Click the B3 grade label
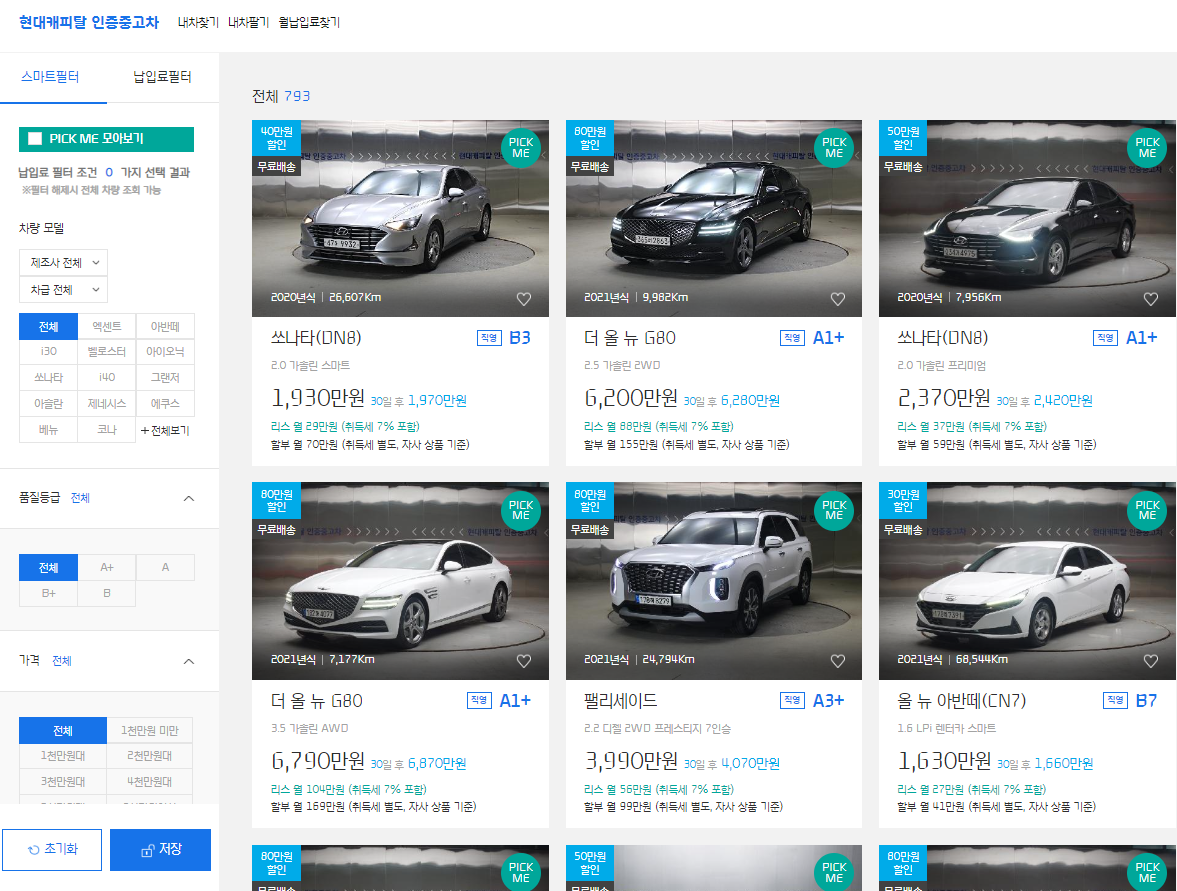This screenshot has width=1177, height=891. pyautogui.click(x=519, y=338)
